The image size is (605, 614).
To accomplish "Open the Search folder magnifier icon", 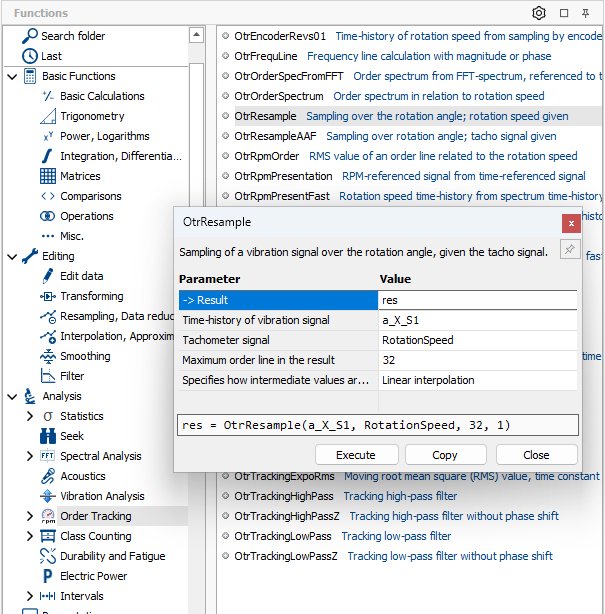I will (28, 36).
